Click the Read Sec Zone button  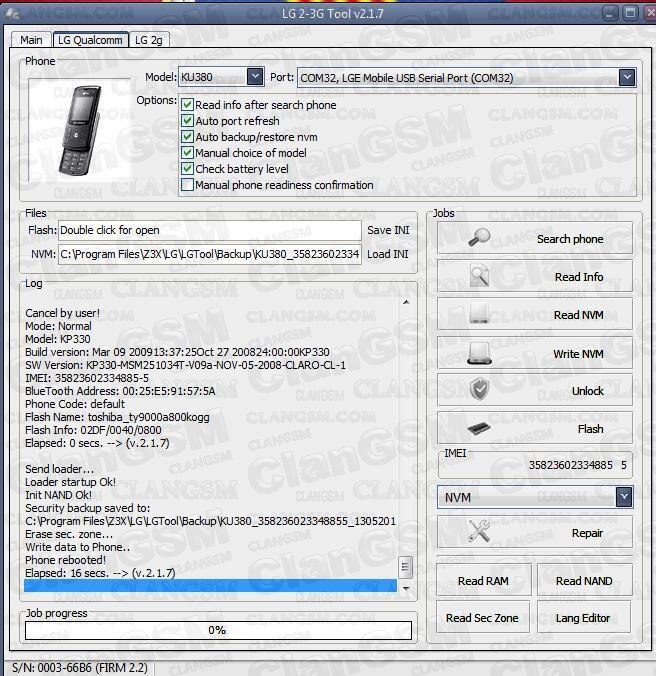pos(482,618)
